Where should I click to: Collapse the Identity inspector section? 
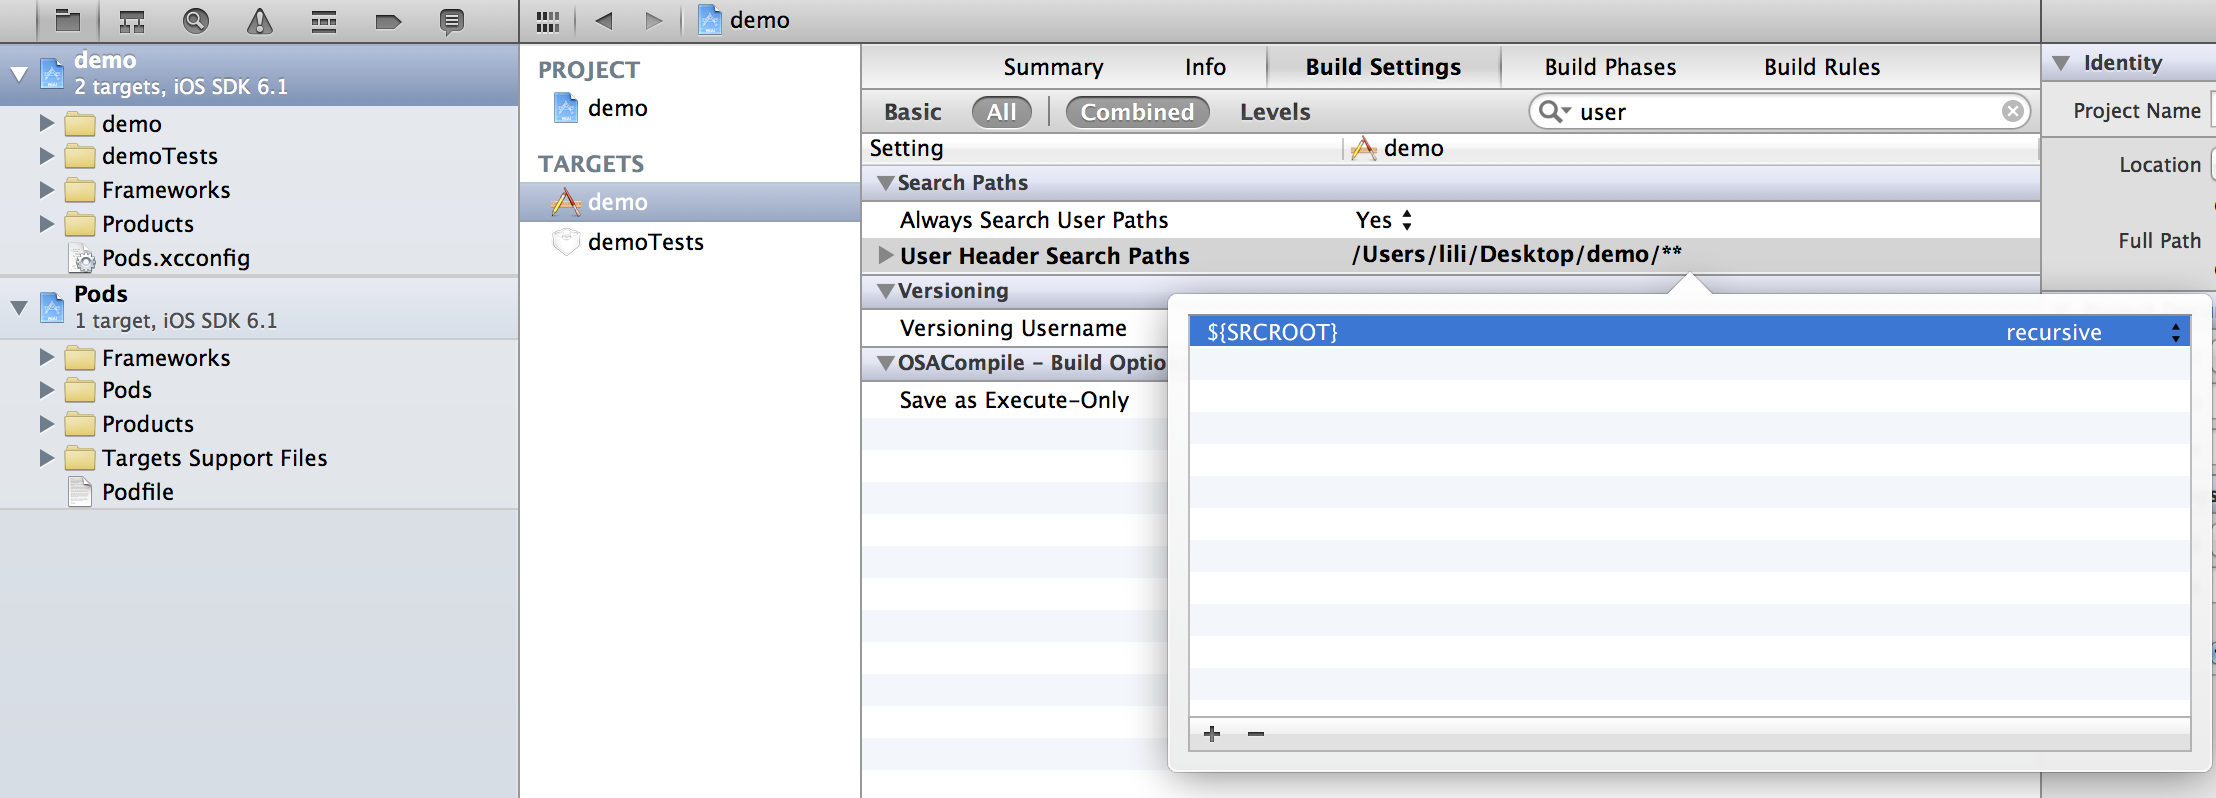pos(2061,63)
